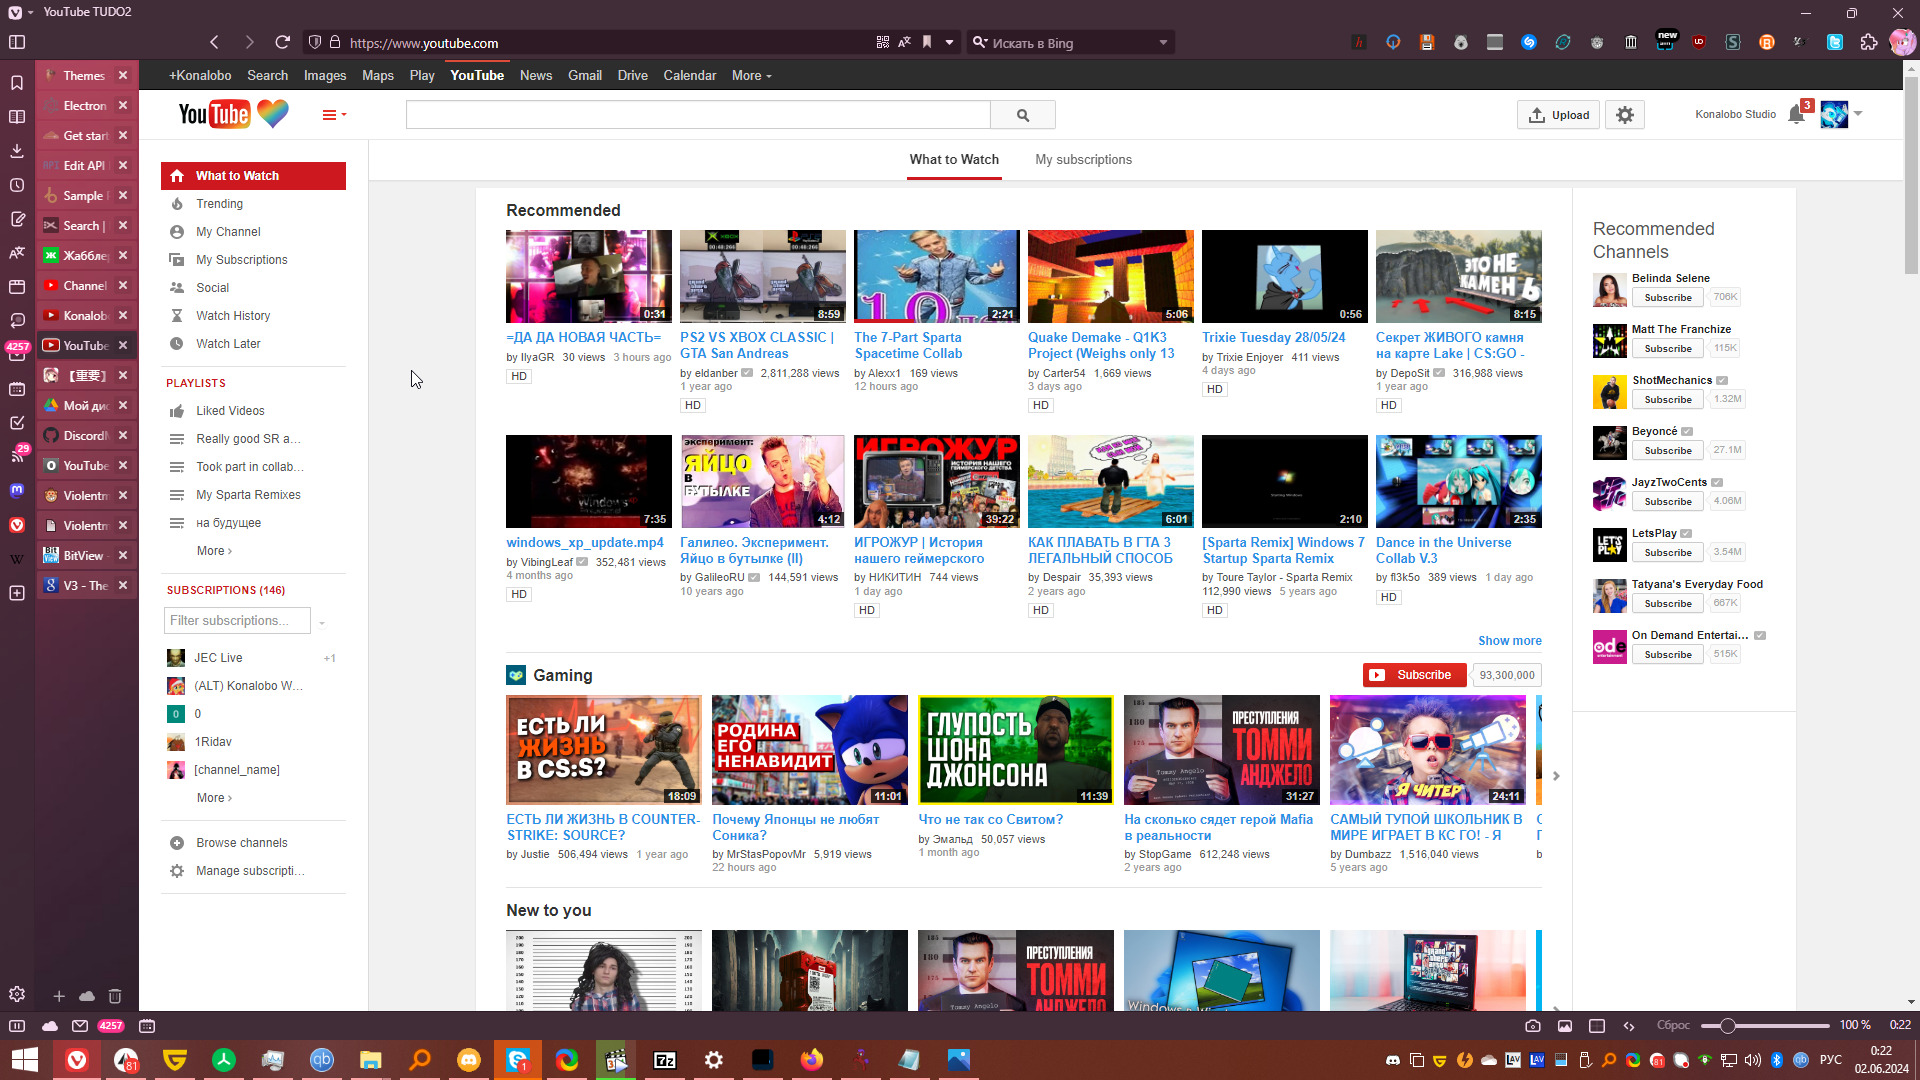Toggle tab tiling in status bar
Screen dimensions: 1920x1080
(x=1597, y=1026)
